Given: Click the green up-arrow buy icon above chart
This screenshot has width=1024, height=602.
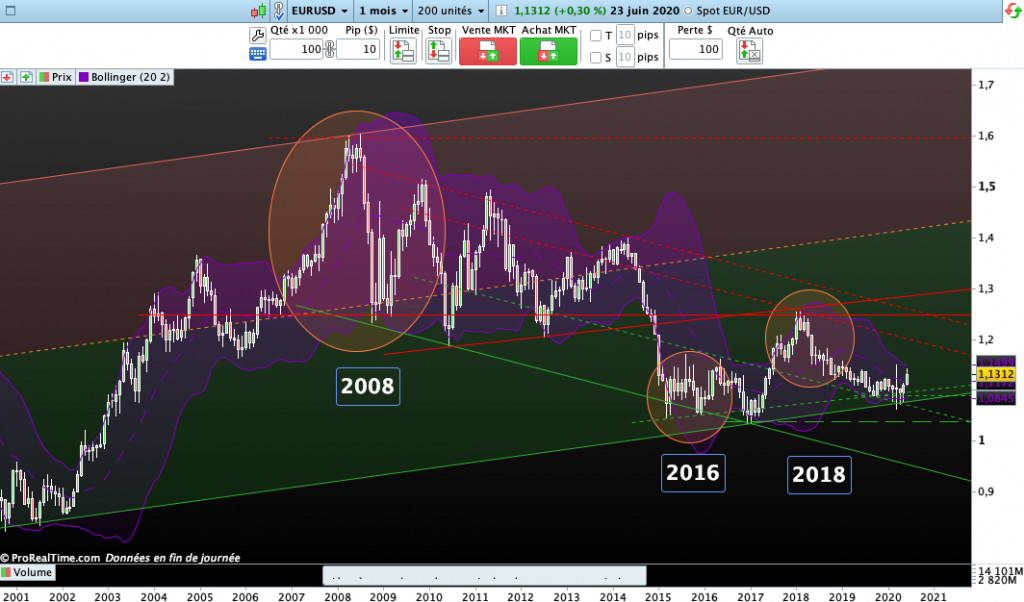Looking at the screenshot, I should point(26,76).
